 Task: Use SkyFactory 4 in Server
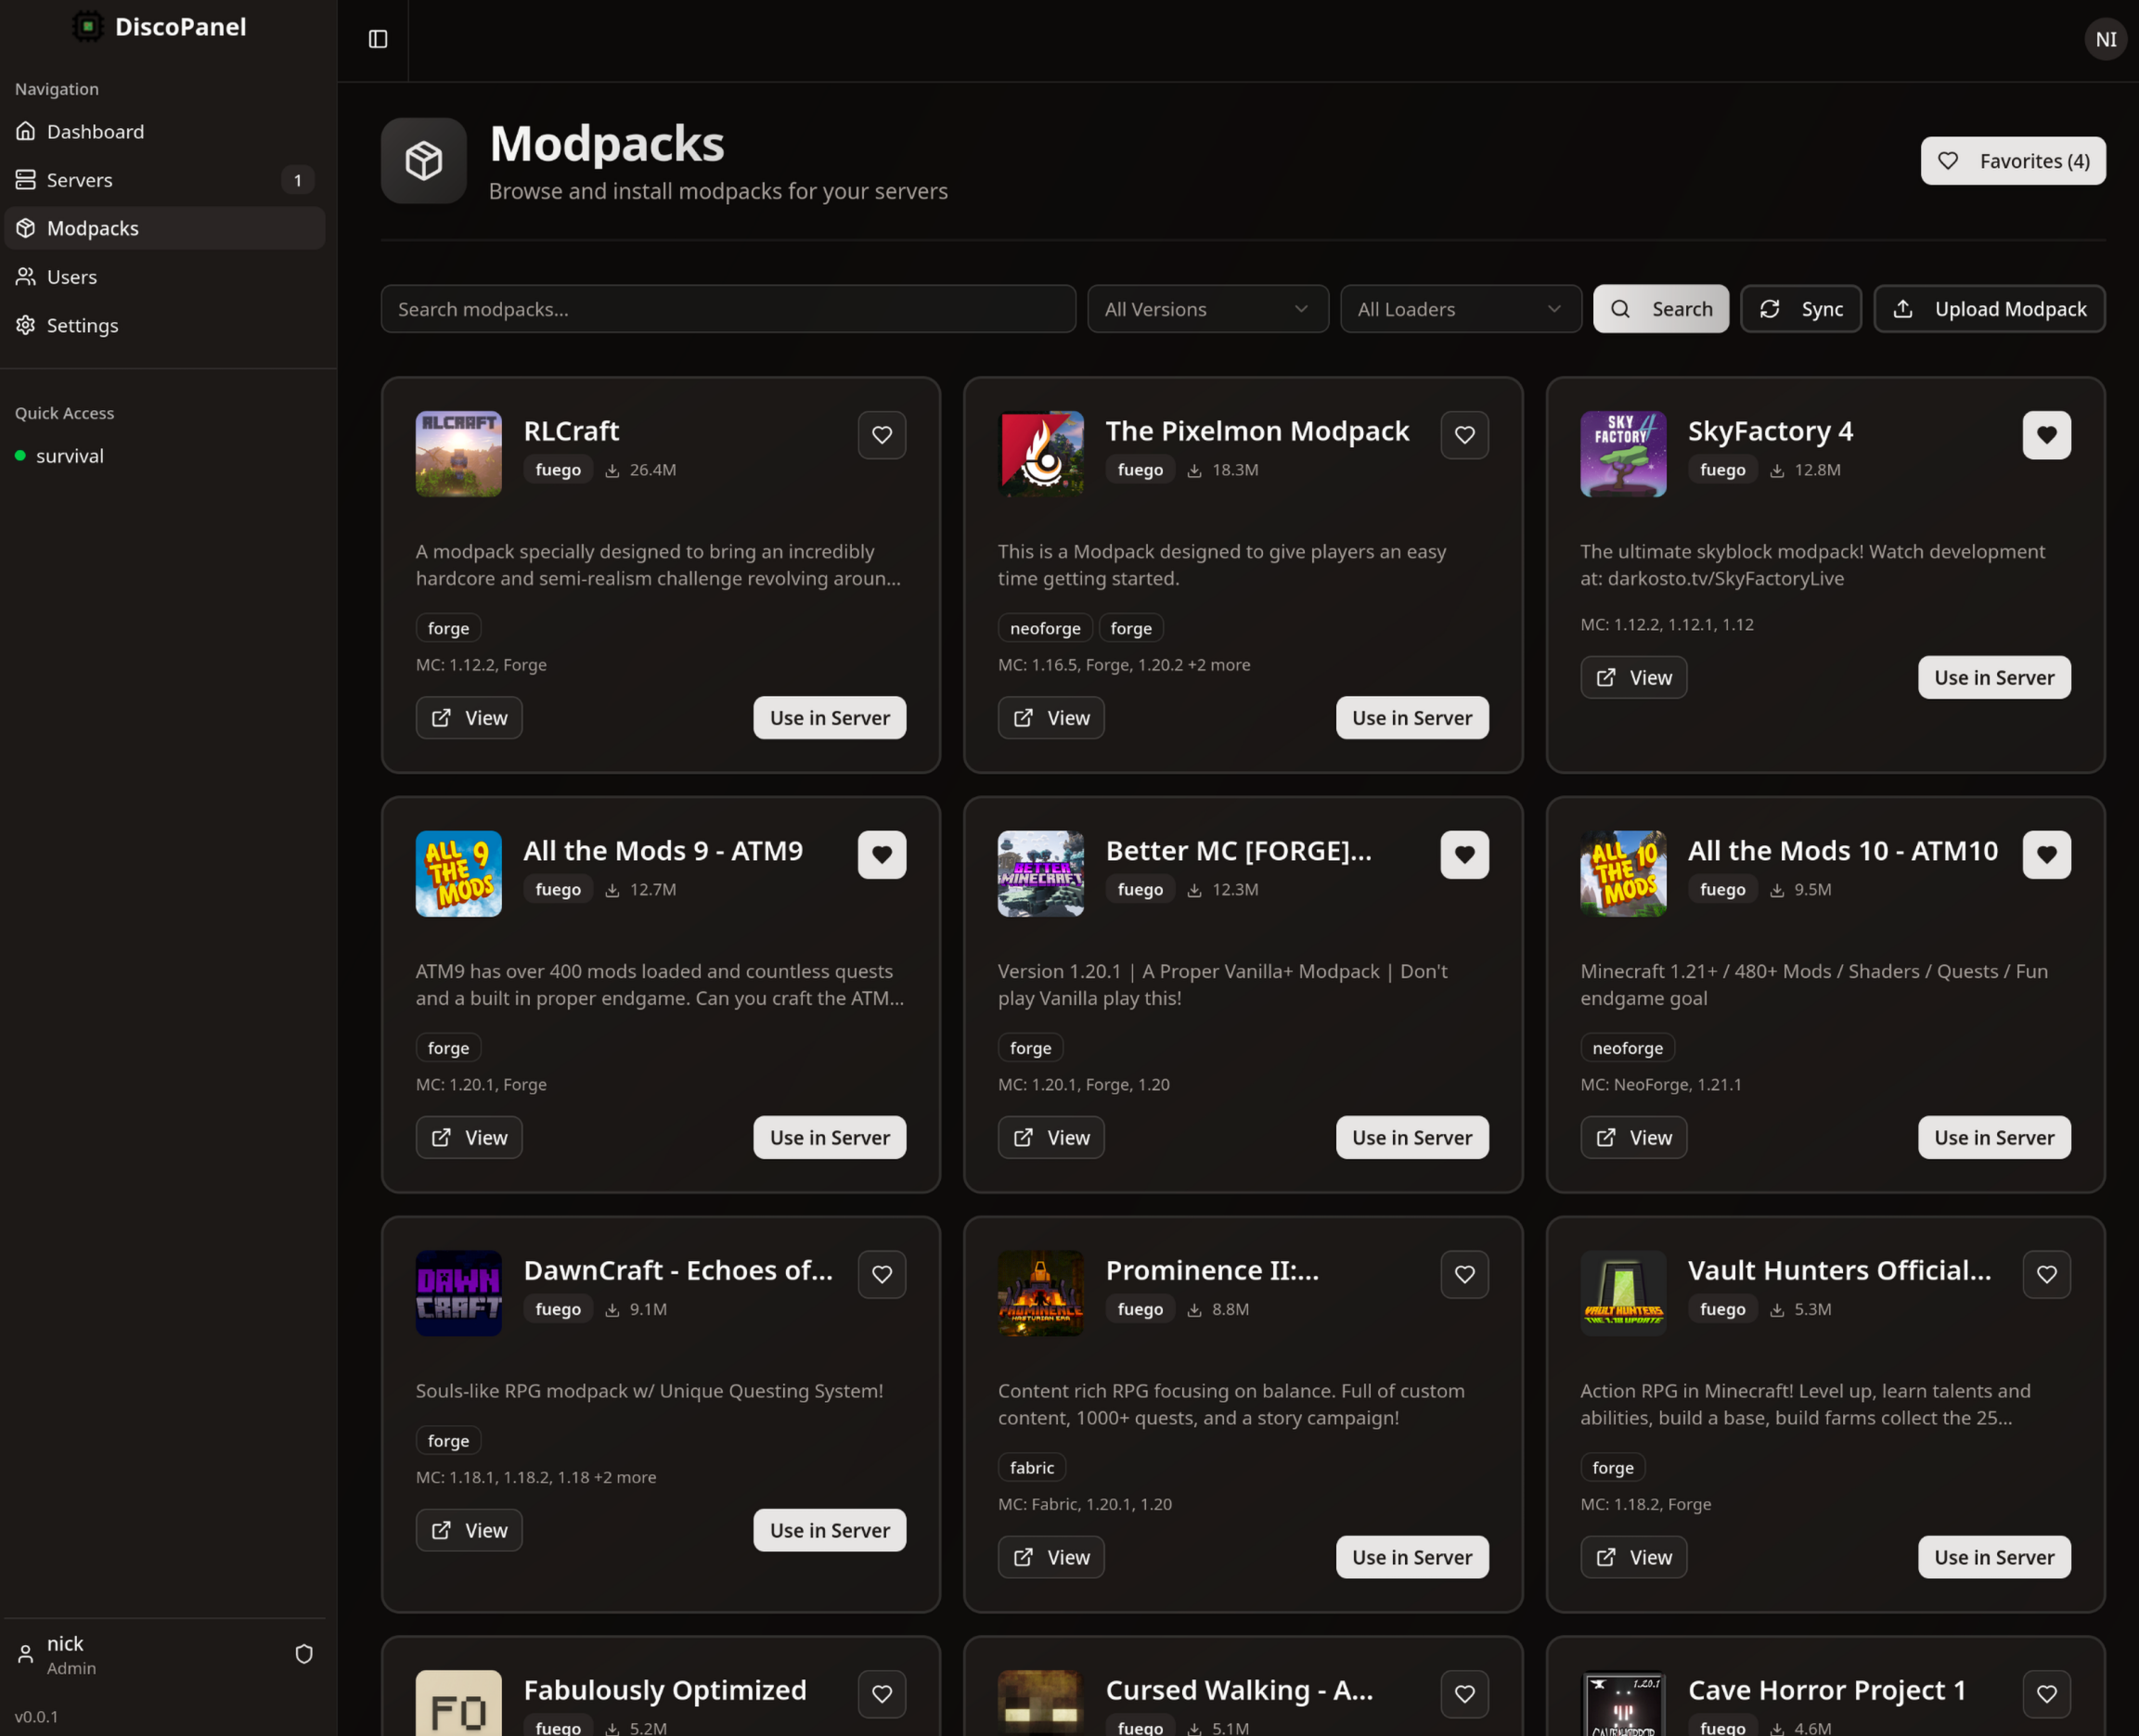(x=1994, y=678)
